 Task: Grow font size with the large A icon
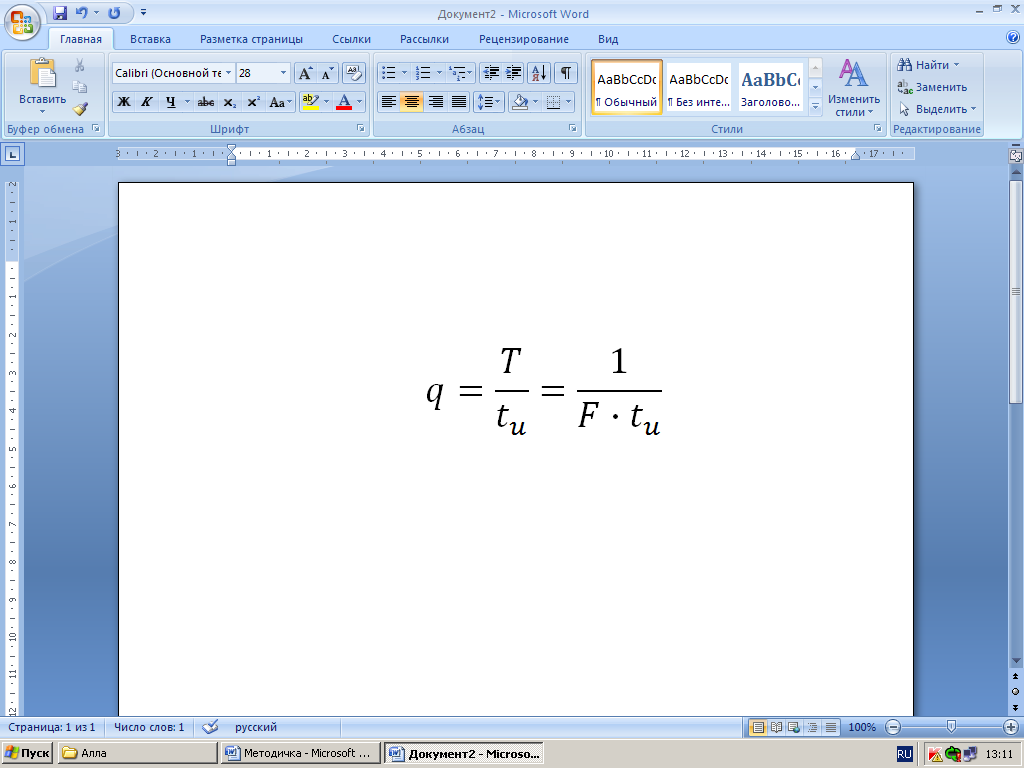(x=305, y=73)
